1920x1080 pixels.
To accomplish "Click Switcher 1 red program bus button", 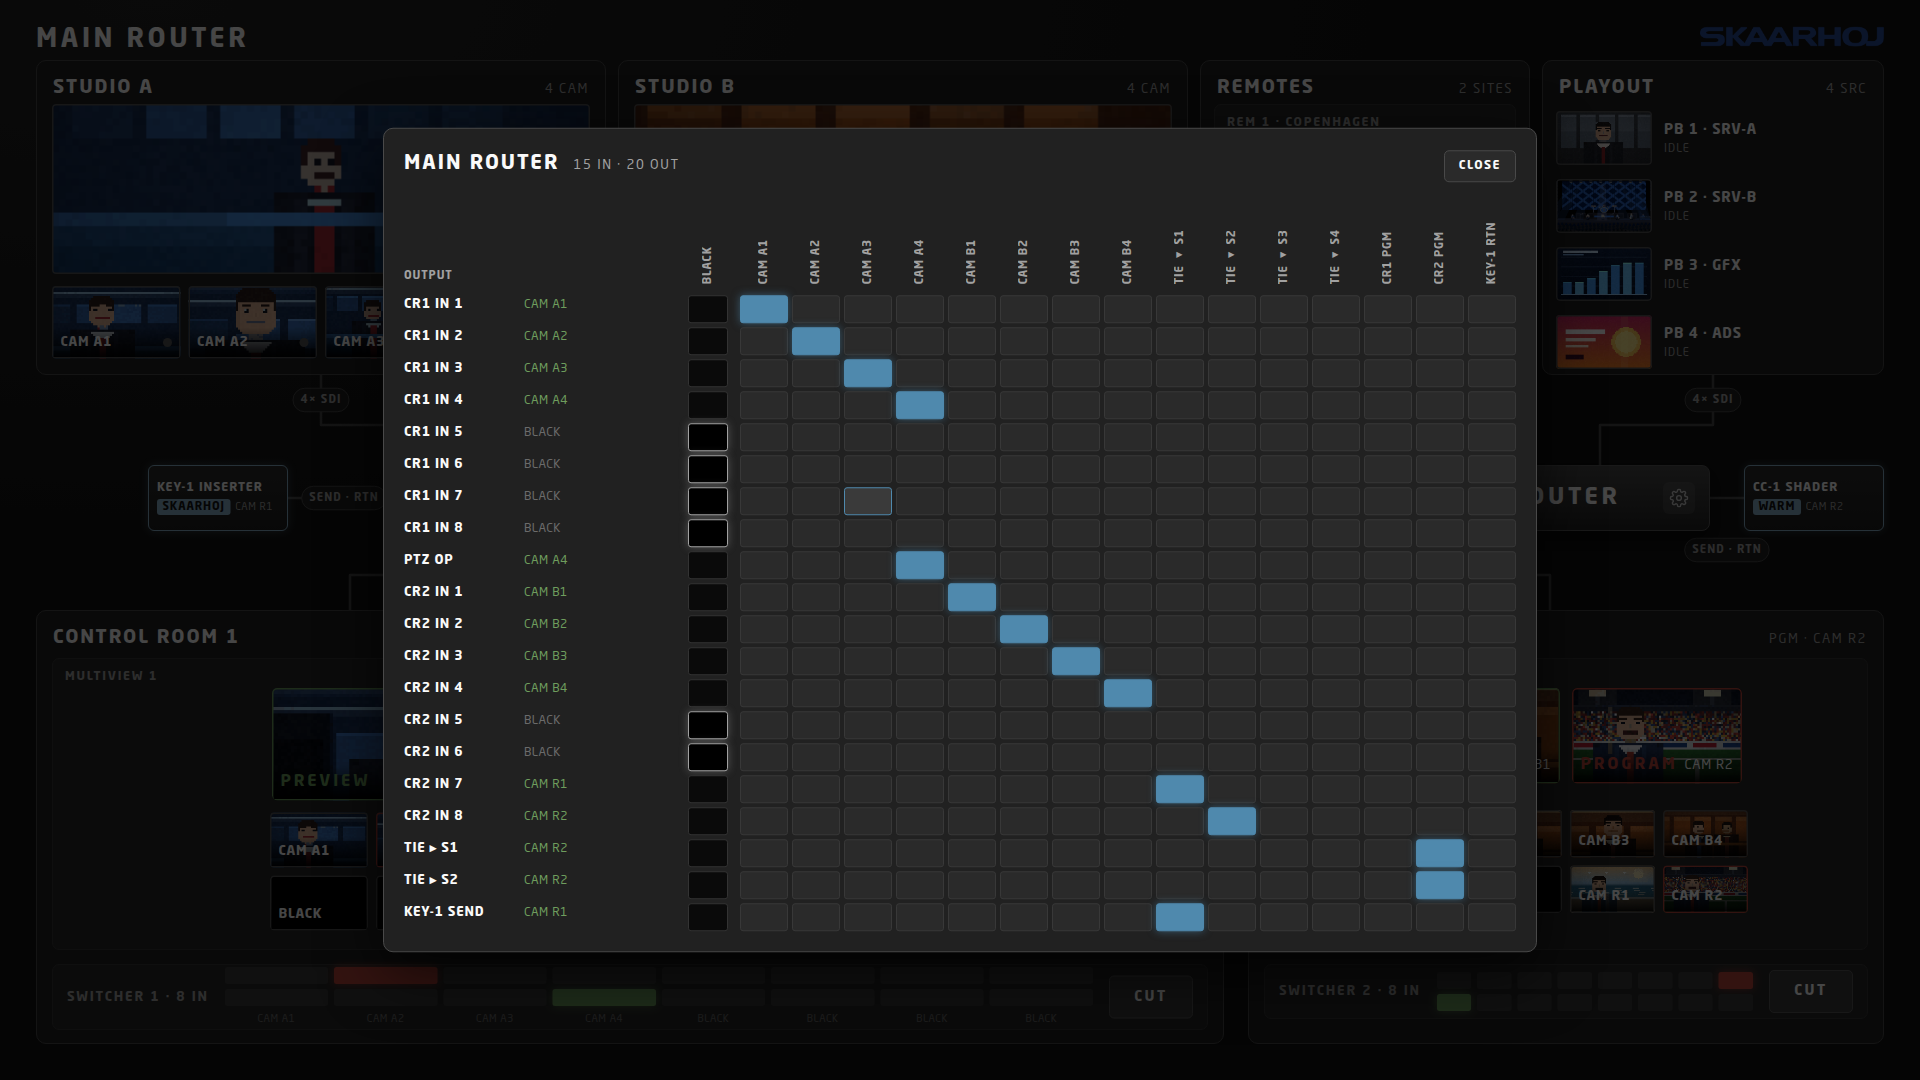I will (385, 975).
